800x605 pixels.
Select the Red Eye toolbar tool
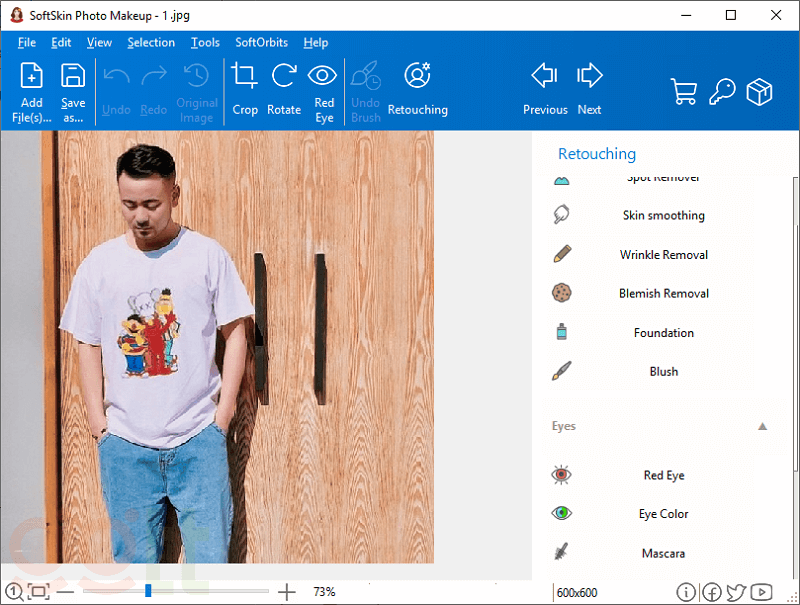[x=323, y=77]
